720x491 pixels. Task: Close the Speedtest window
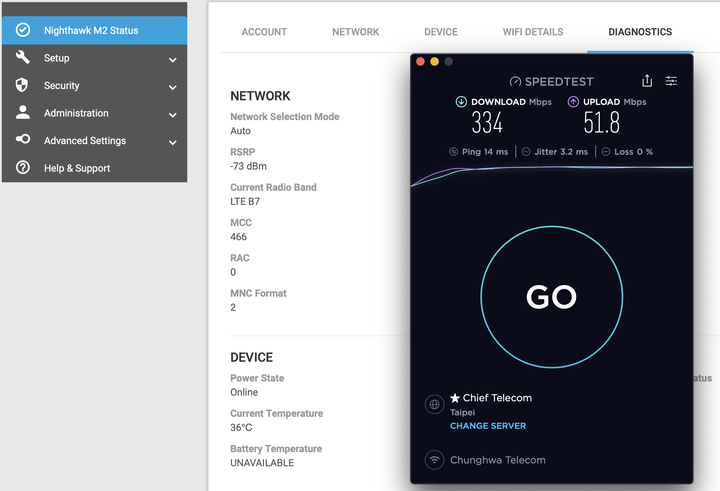tap(420, 62)
